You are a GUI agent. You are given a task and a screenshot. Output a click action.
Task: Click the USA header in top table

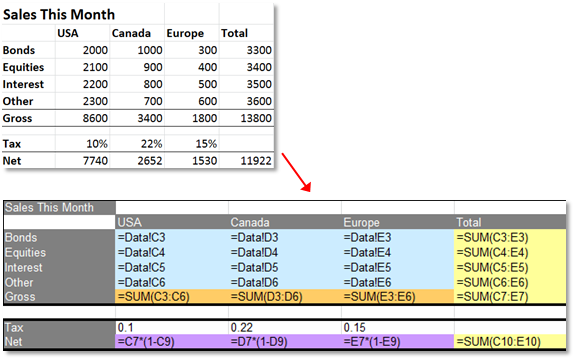(68, 33)
